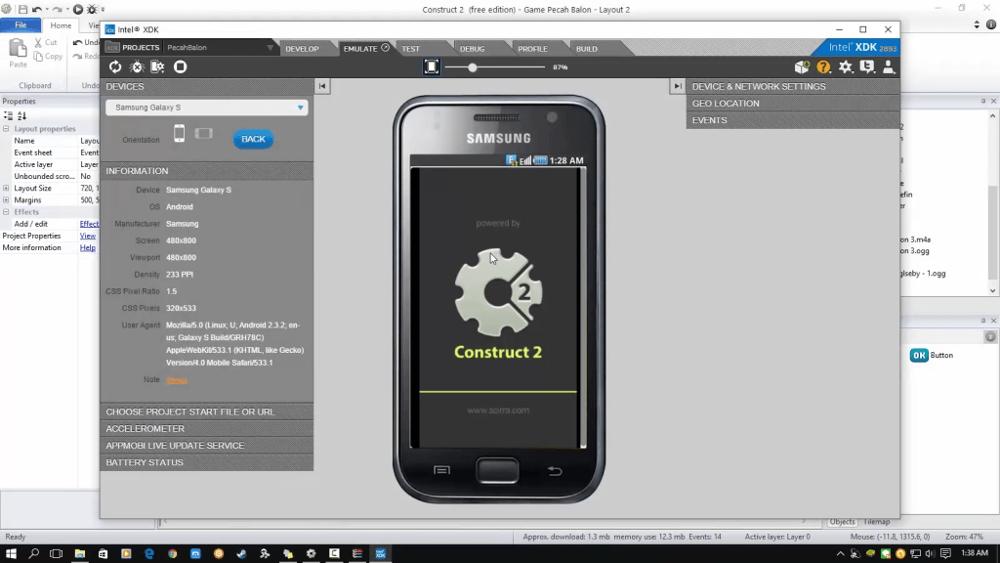Switch to the TEST tab
The width and height of the screenshot is (1000, 563).
(411, 48)
